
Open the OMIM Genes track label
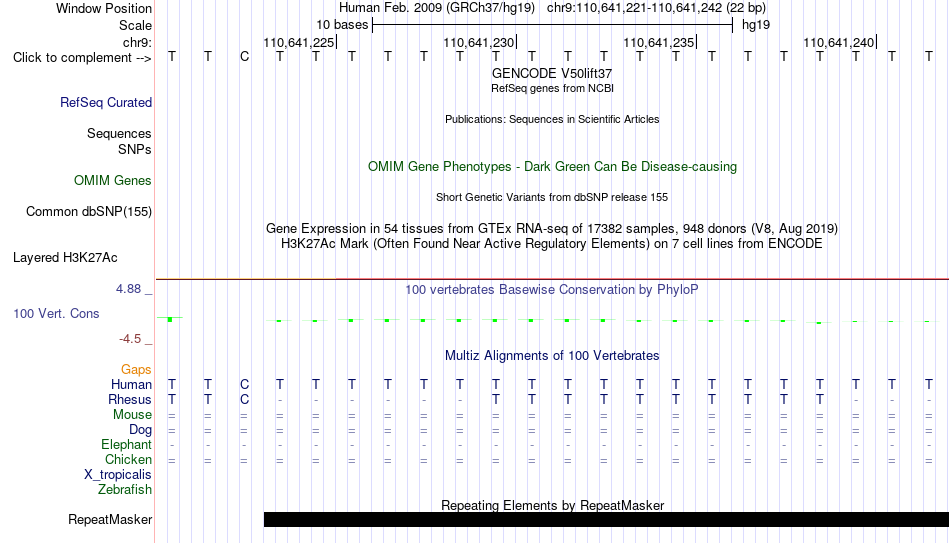click(x=113, y=181)
